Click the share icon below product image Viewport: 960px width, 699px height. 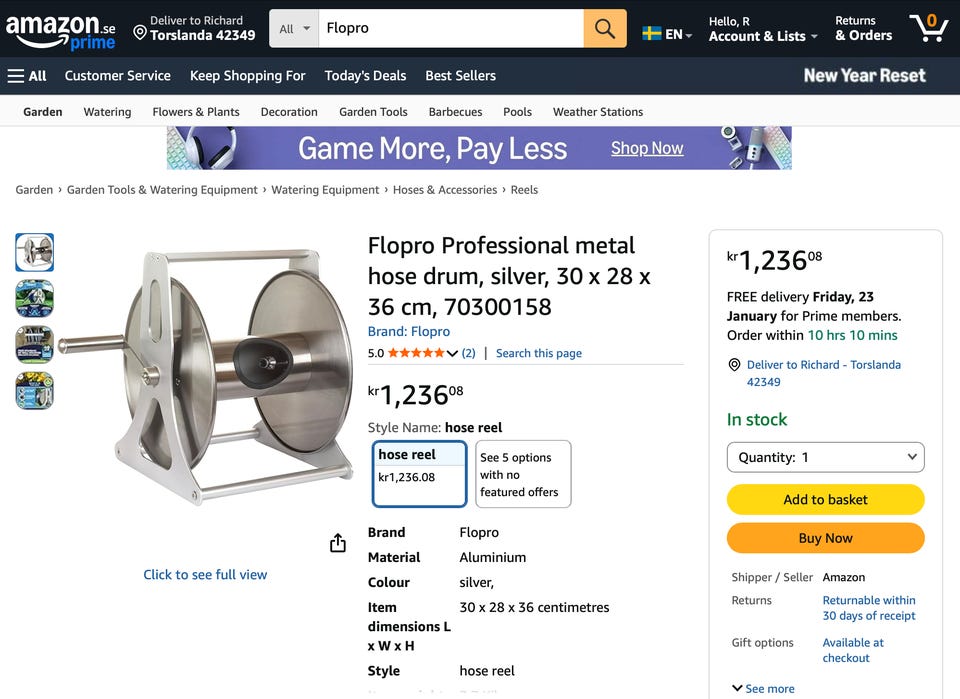[x=338, y=543]
